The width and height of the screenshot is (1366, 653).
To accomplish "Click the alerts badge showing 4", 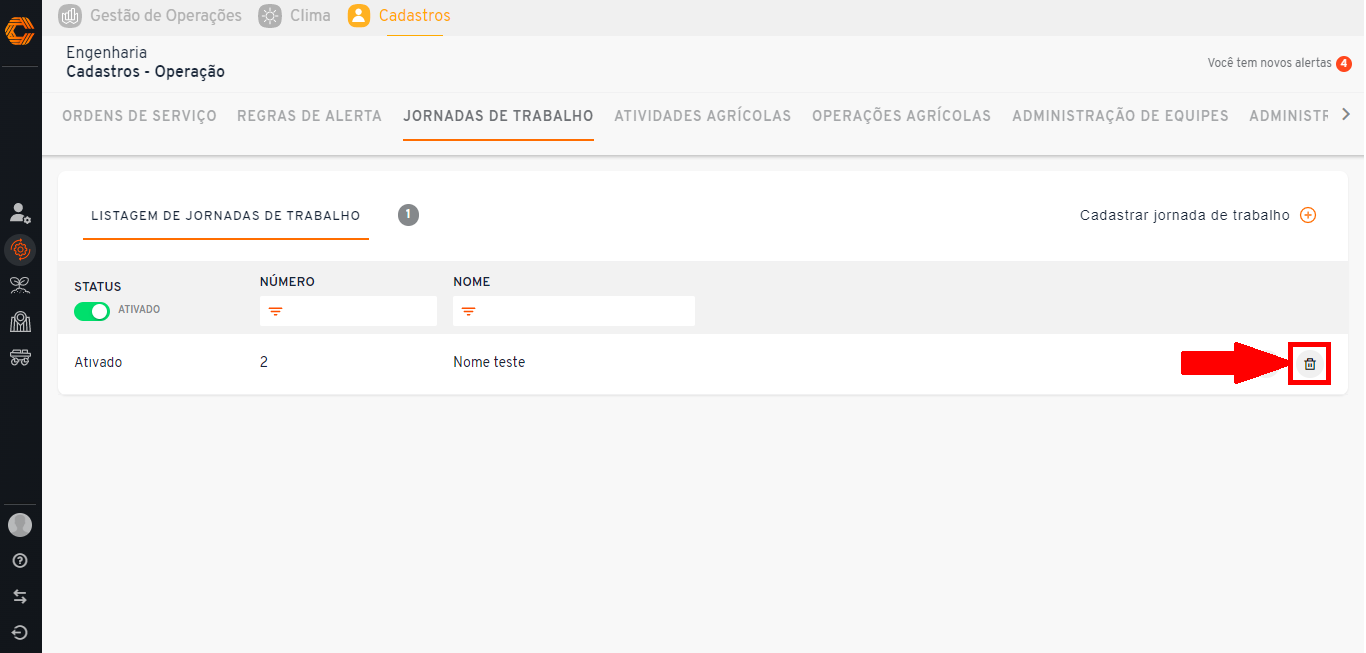I will [x=1344, y=64].
